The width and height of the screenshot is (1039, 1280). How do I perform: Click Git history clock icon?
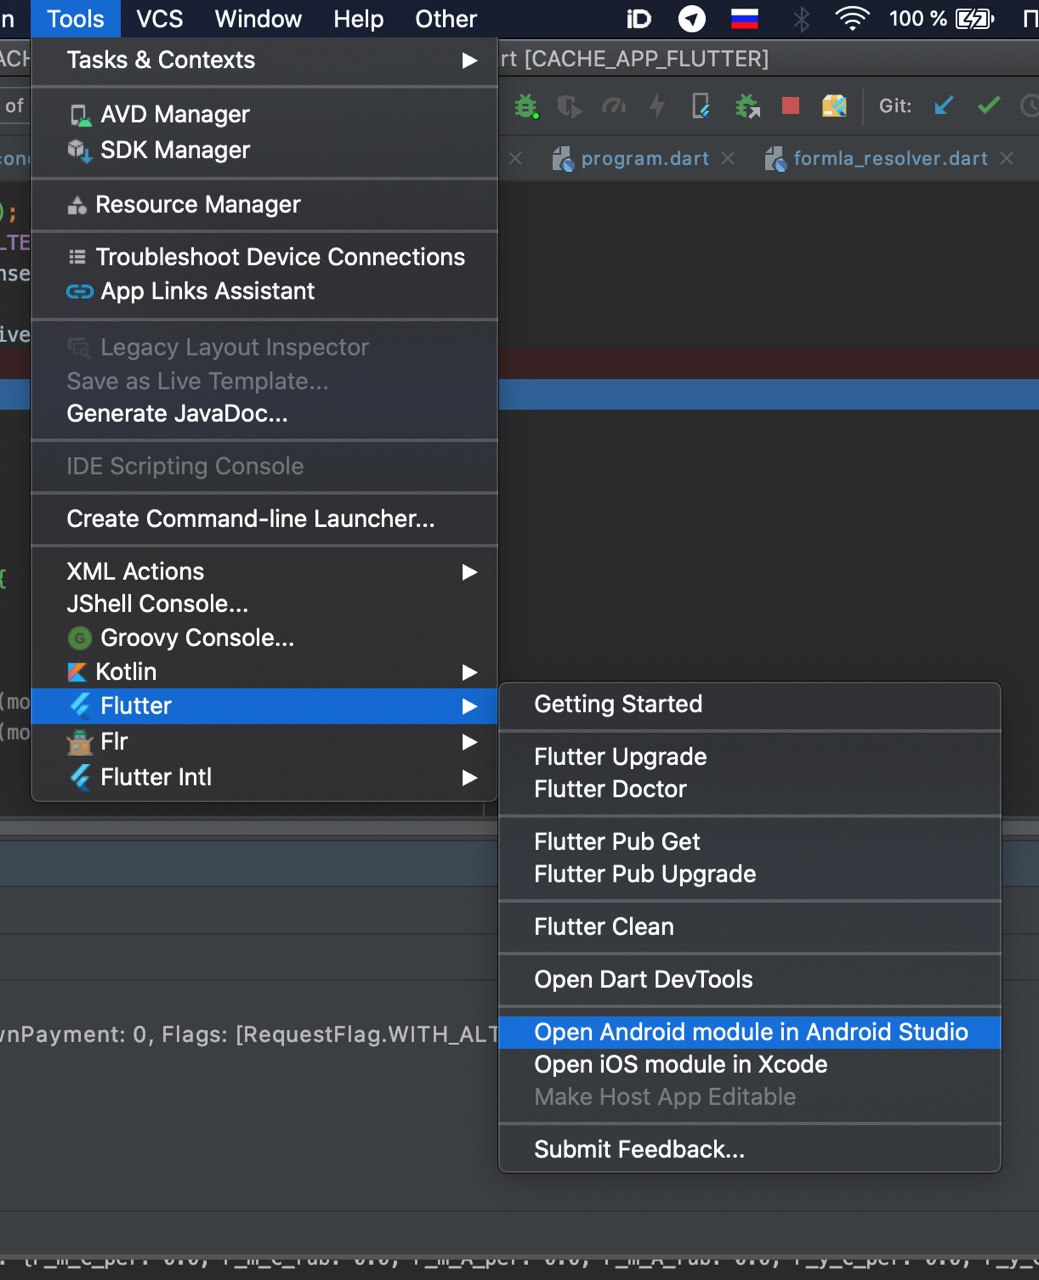1030,105
